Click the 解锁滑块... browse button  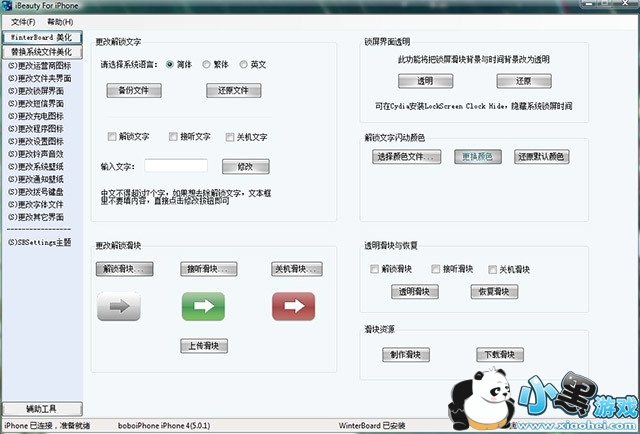[x=124, y=269]
